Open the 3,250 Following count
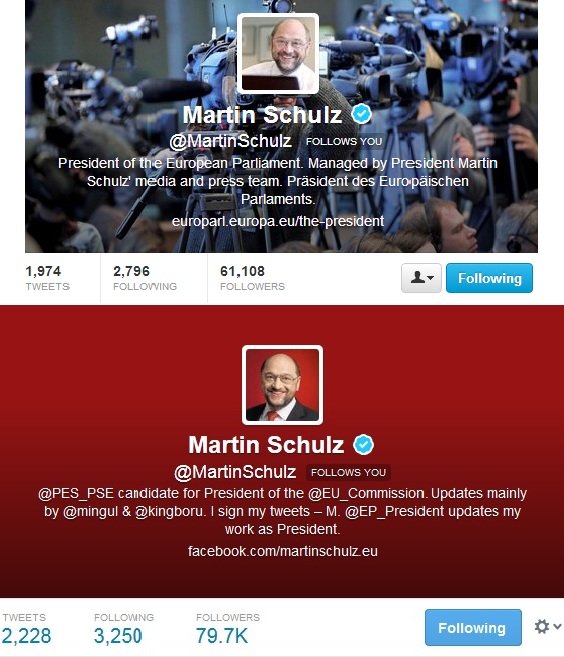 (124, 629)
